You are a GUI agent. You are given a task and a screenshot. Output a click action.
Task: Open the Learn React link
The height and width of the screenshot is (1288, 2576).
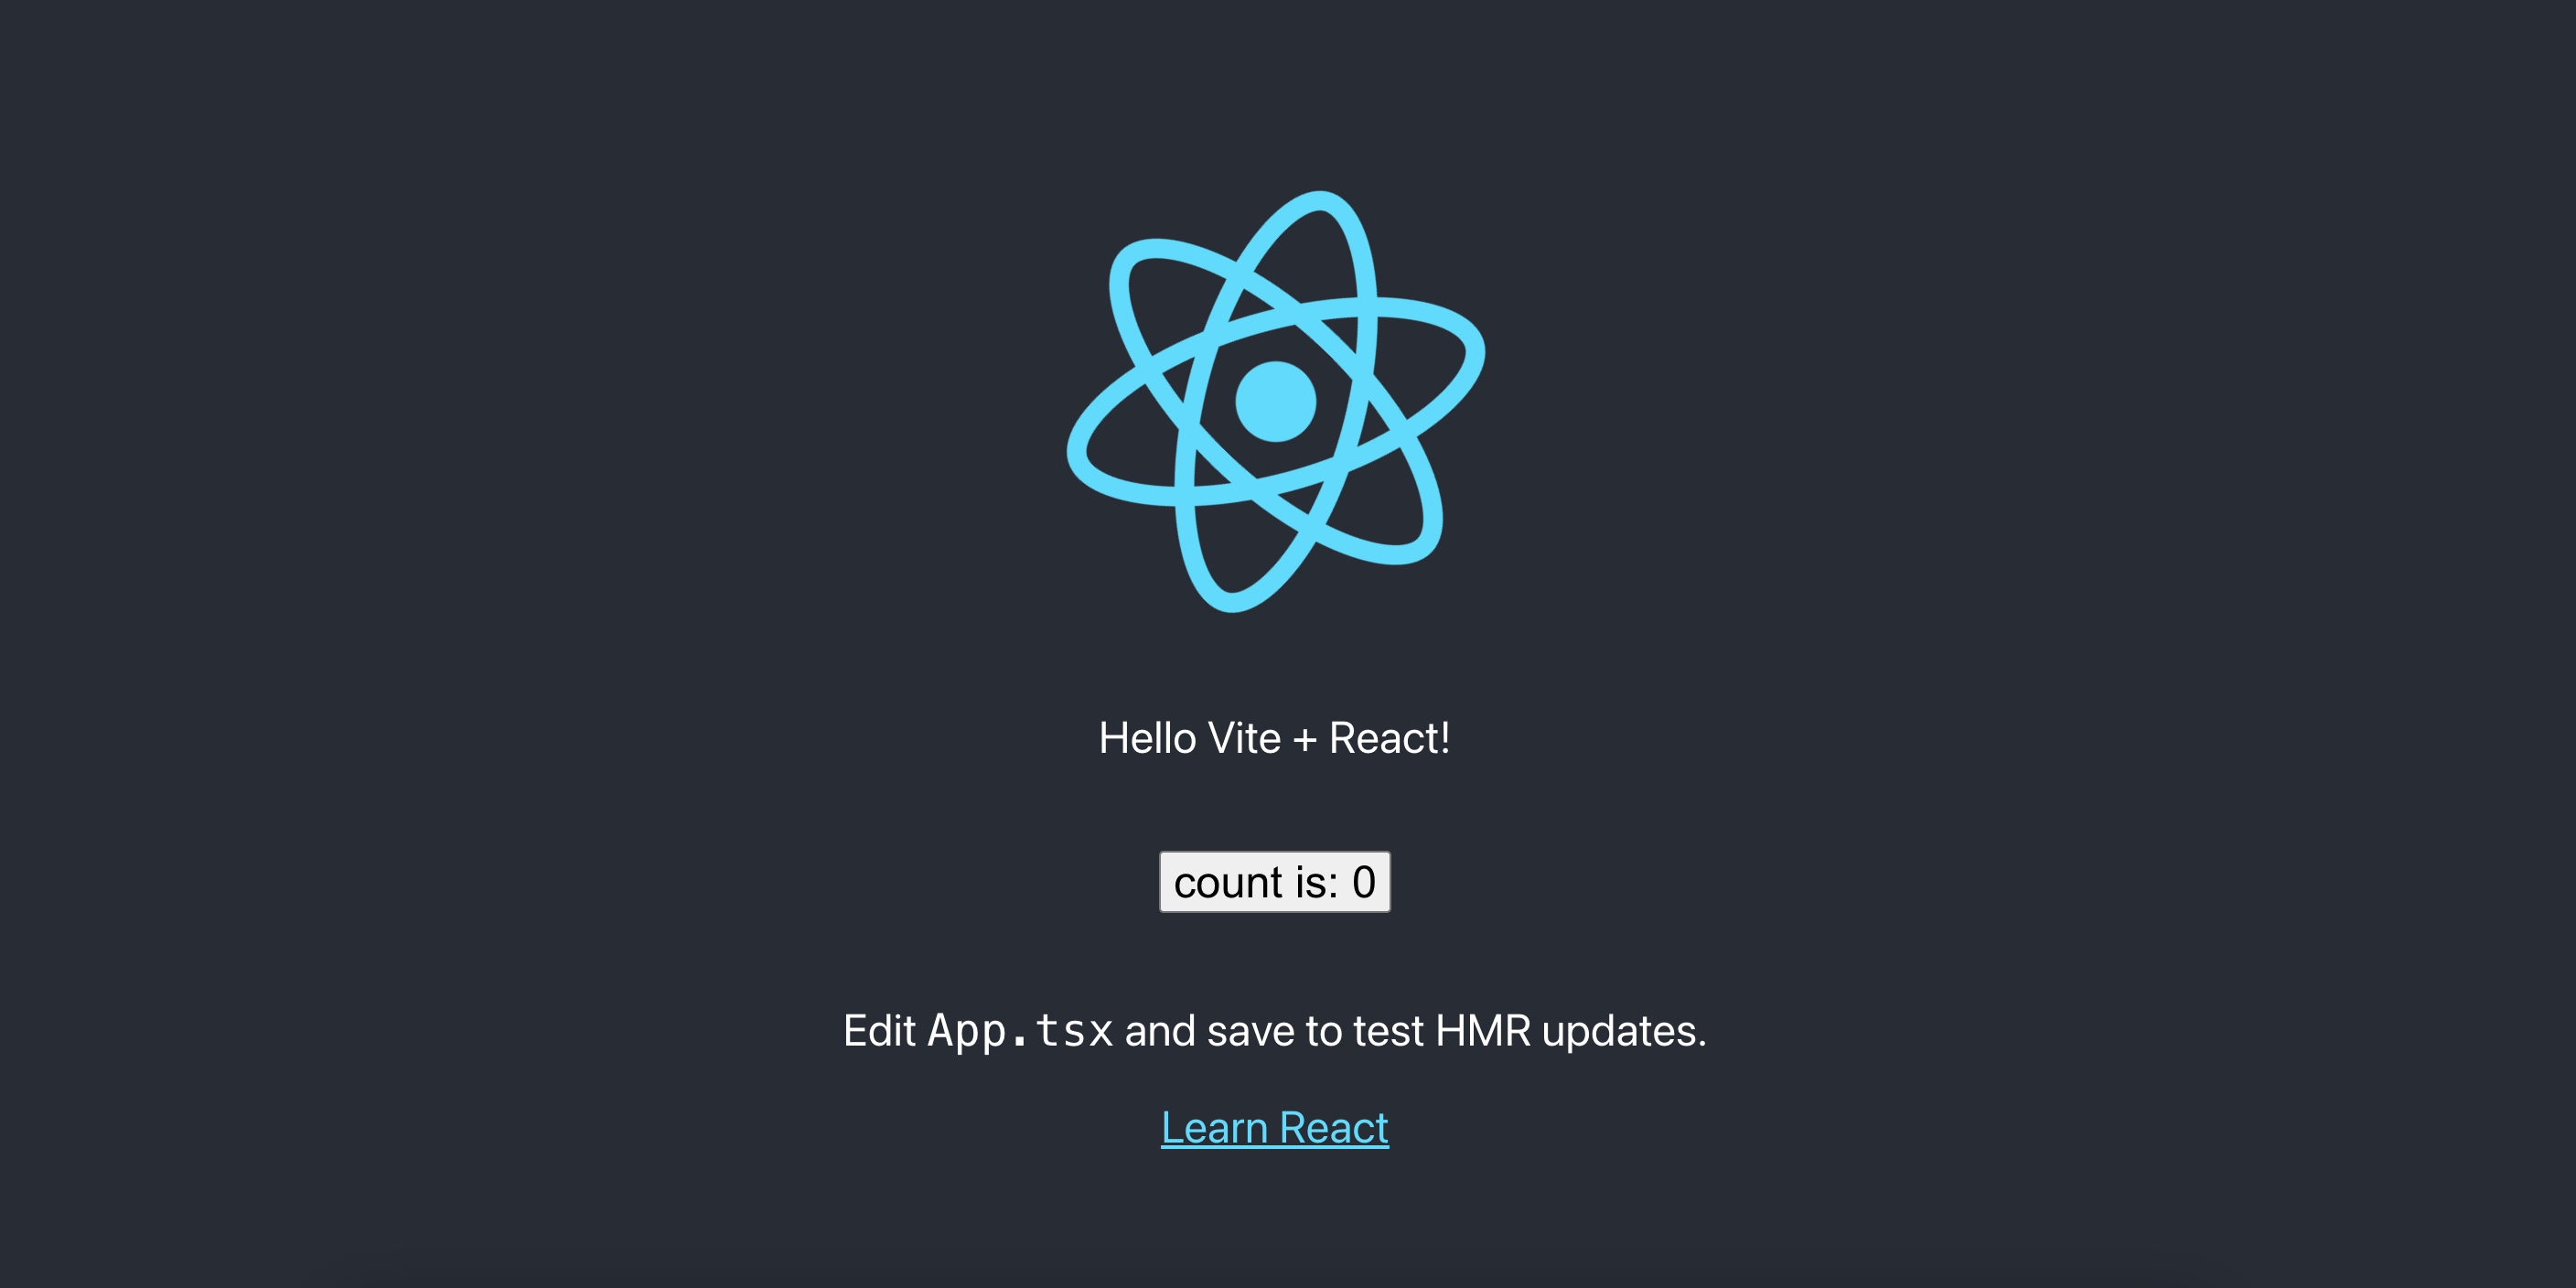click(1274, 1128)
